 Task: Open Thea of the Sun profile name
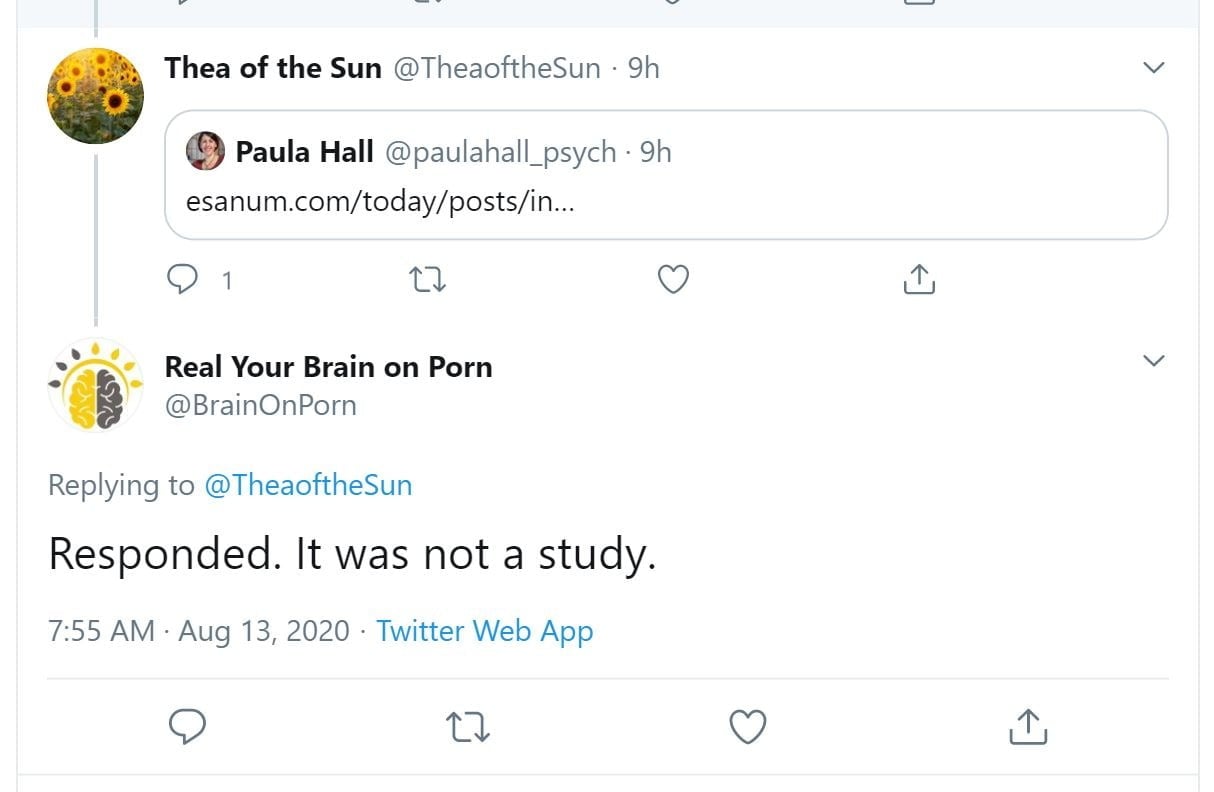coord(273,68)
